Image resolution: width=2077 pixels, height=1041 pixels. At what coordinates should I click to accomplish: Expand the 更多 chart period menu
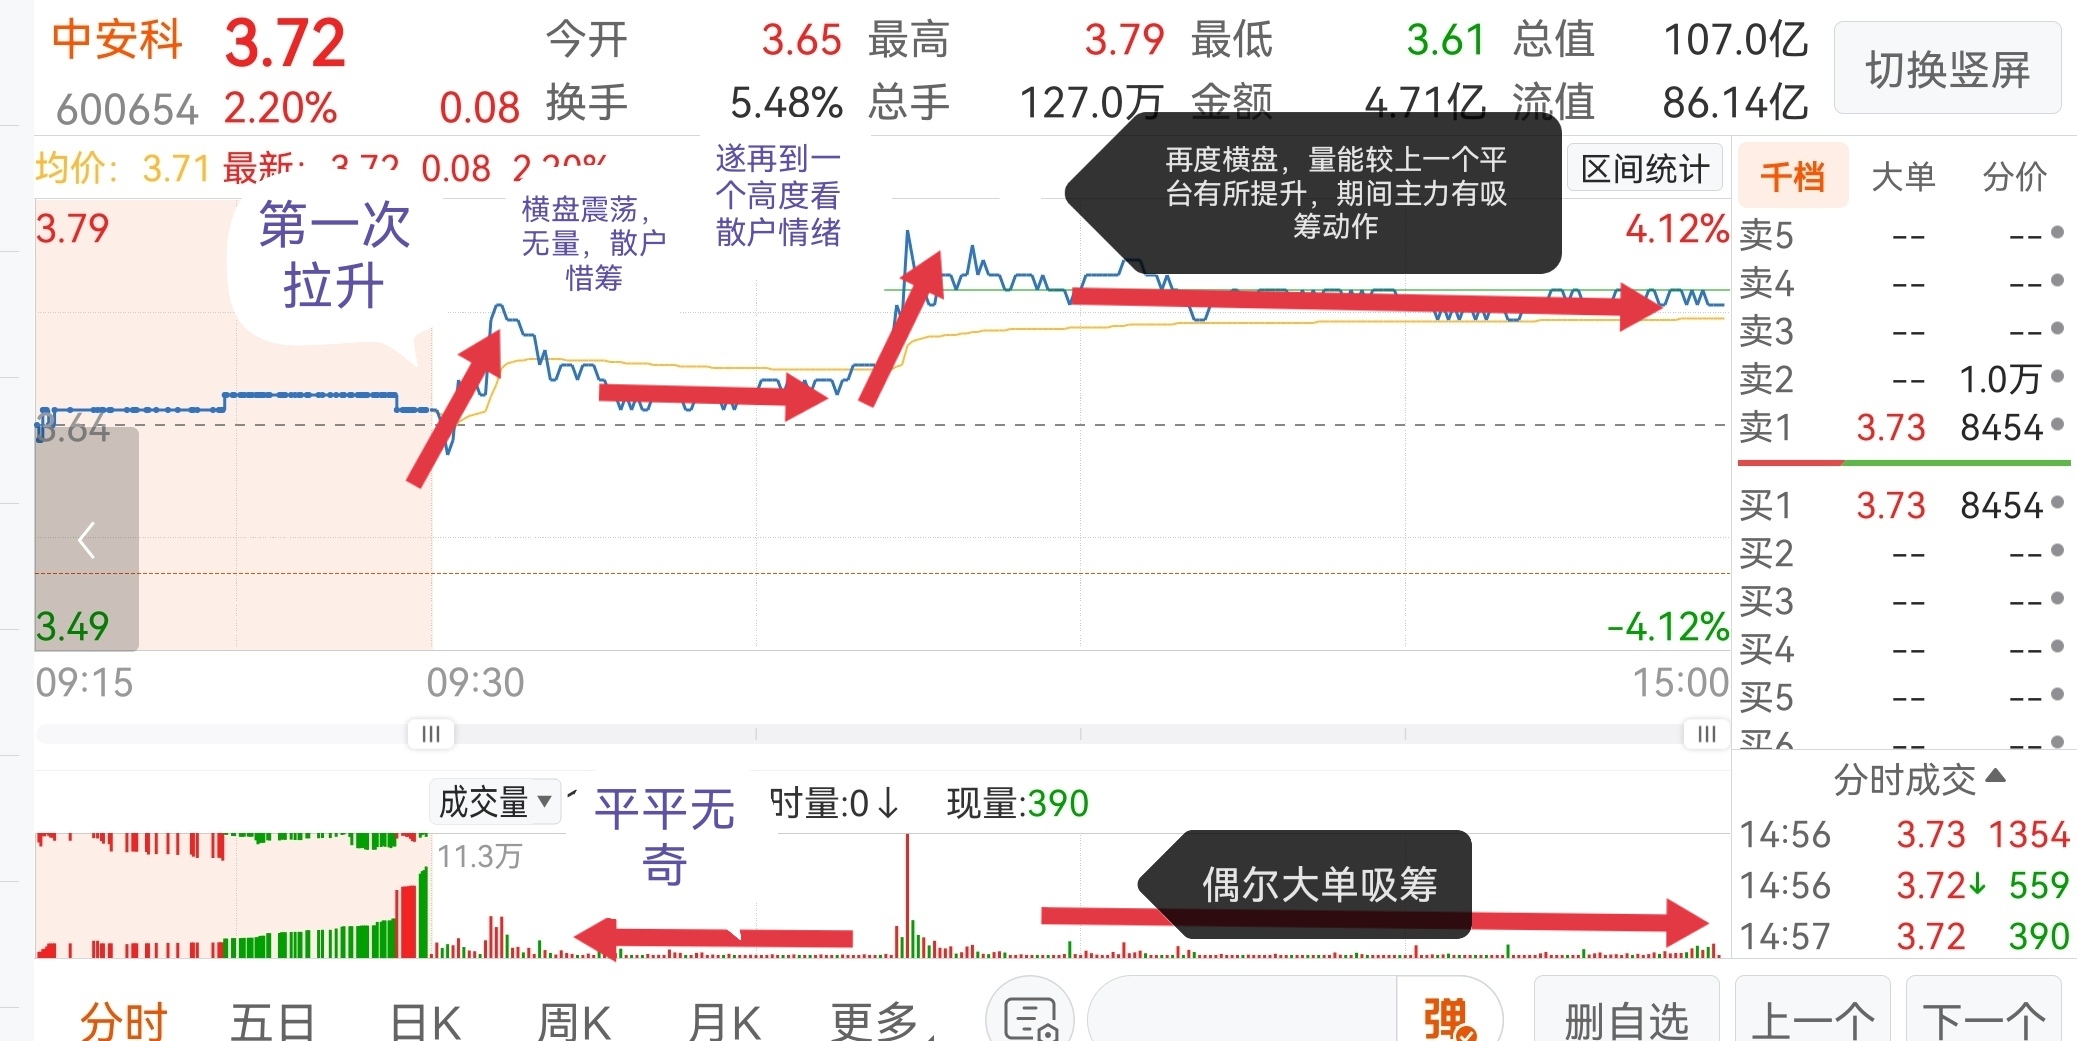(881, 1021)
